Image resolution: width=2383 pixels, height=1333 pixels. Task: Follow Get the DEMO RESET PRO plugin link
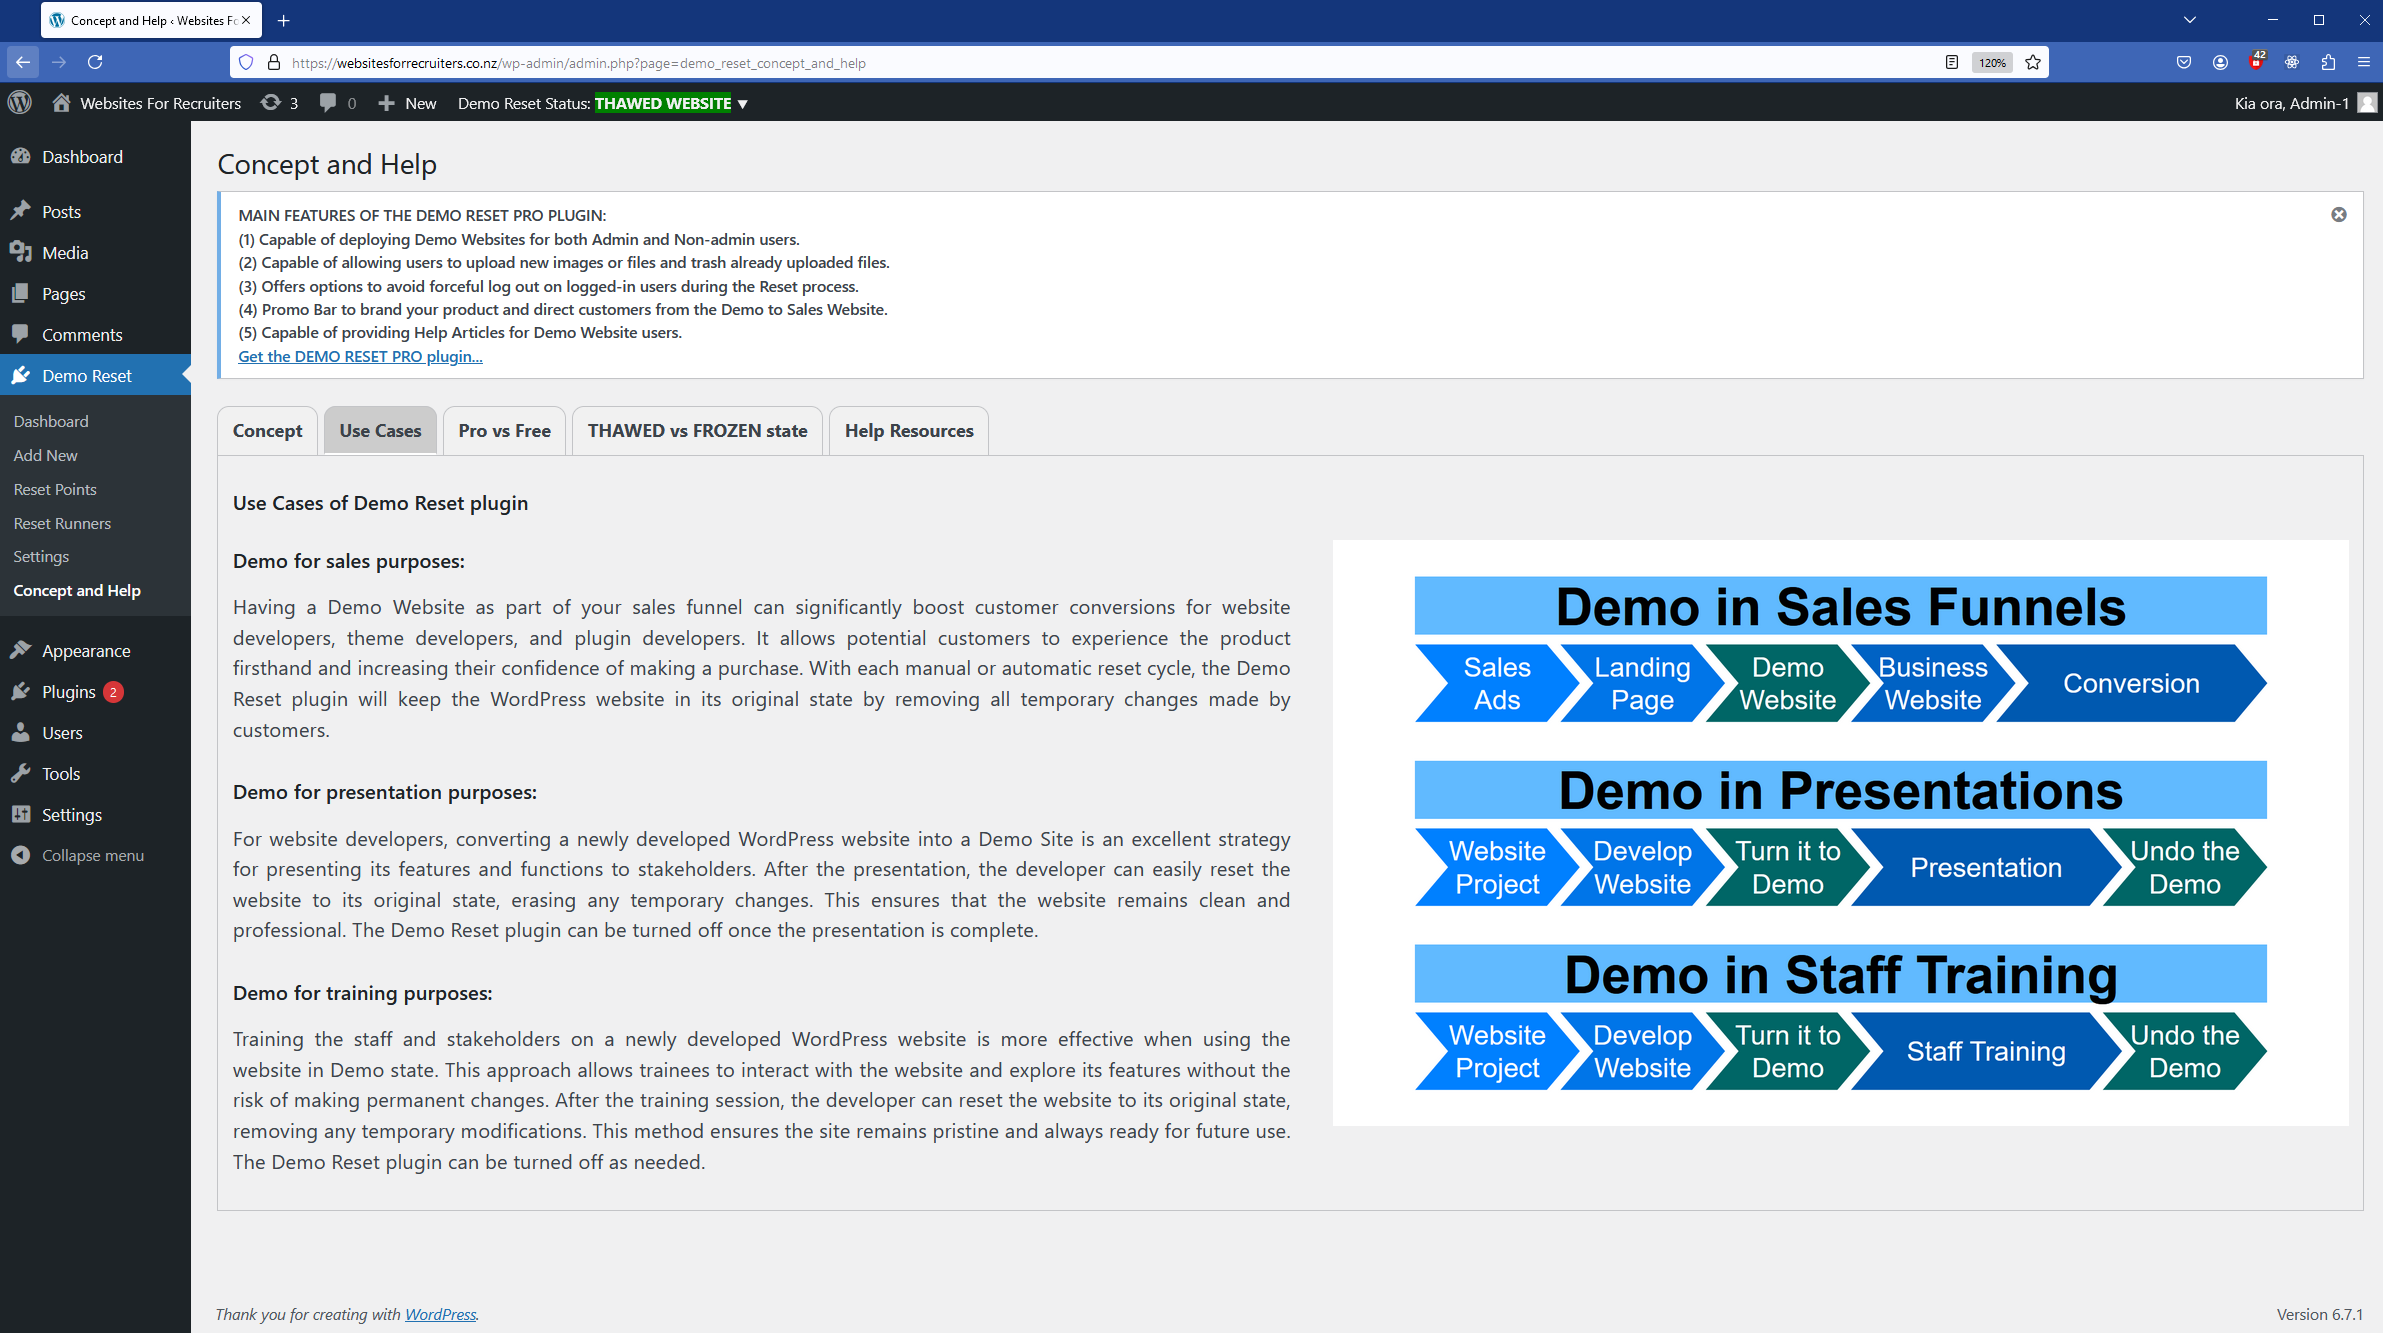360,356
